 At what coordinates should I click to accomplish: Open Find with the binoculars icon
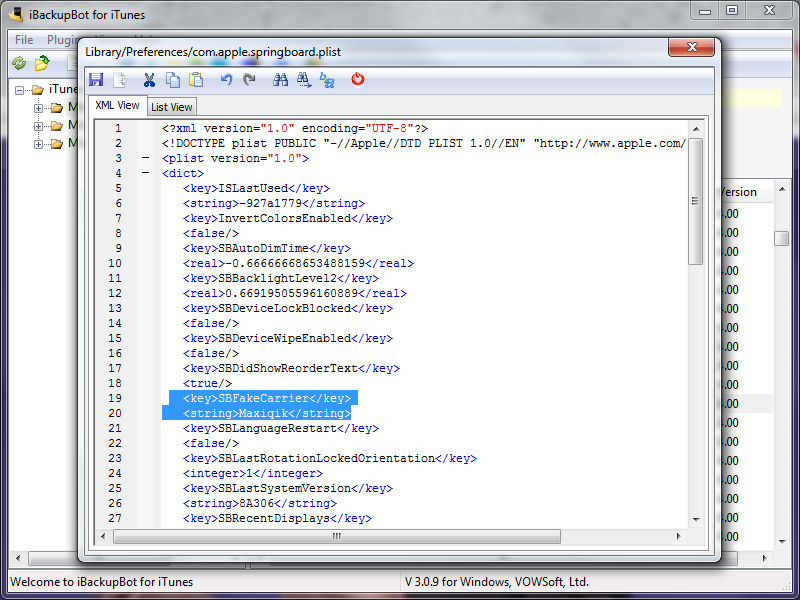tap(280, 80)
